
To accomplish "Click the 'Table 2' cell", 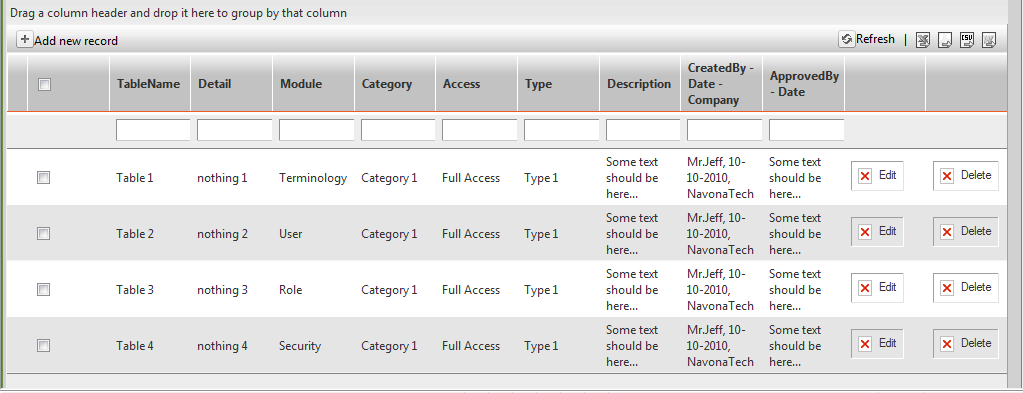I will tap(135, 234).
